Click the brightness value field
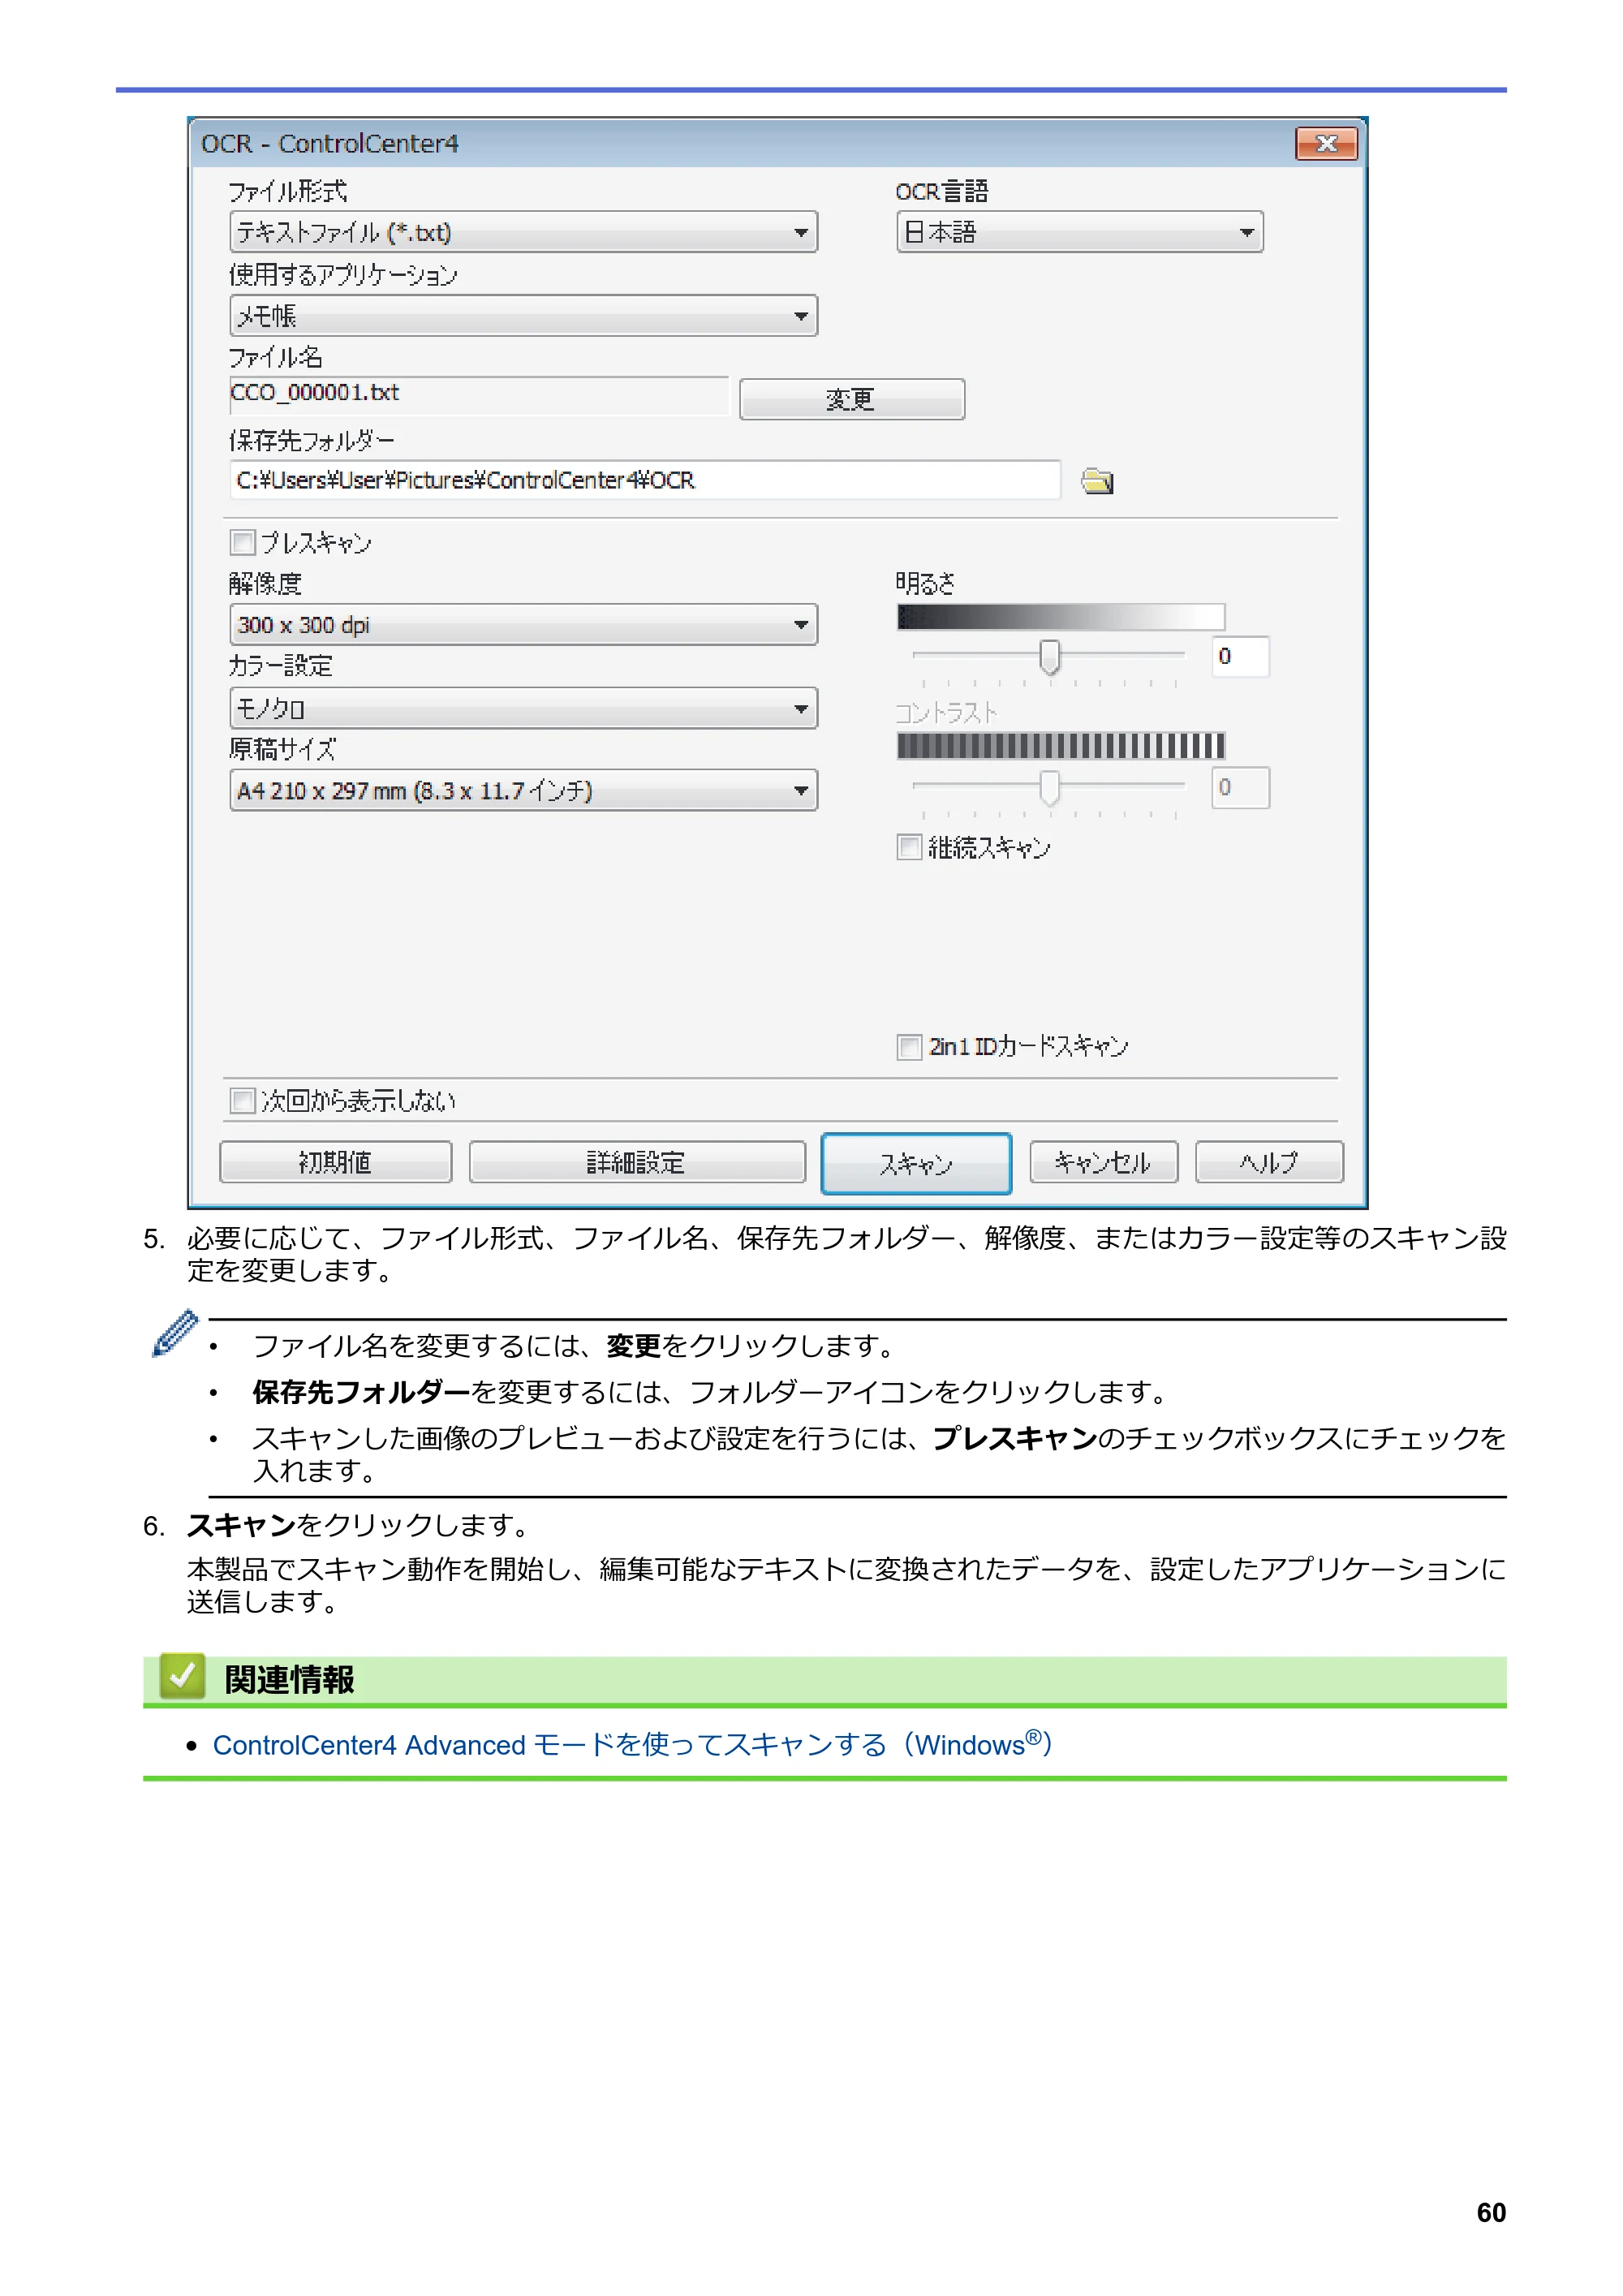The height and width of the screenshot is (2296, 1623). [x=1240, y=657]
